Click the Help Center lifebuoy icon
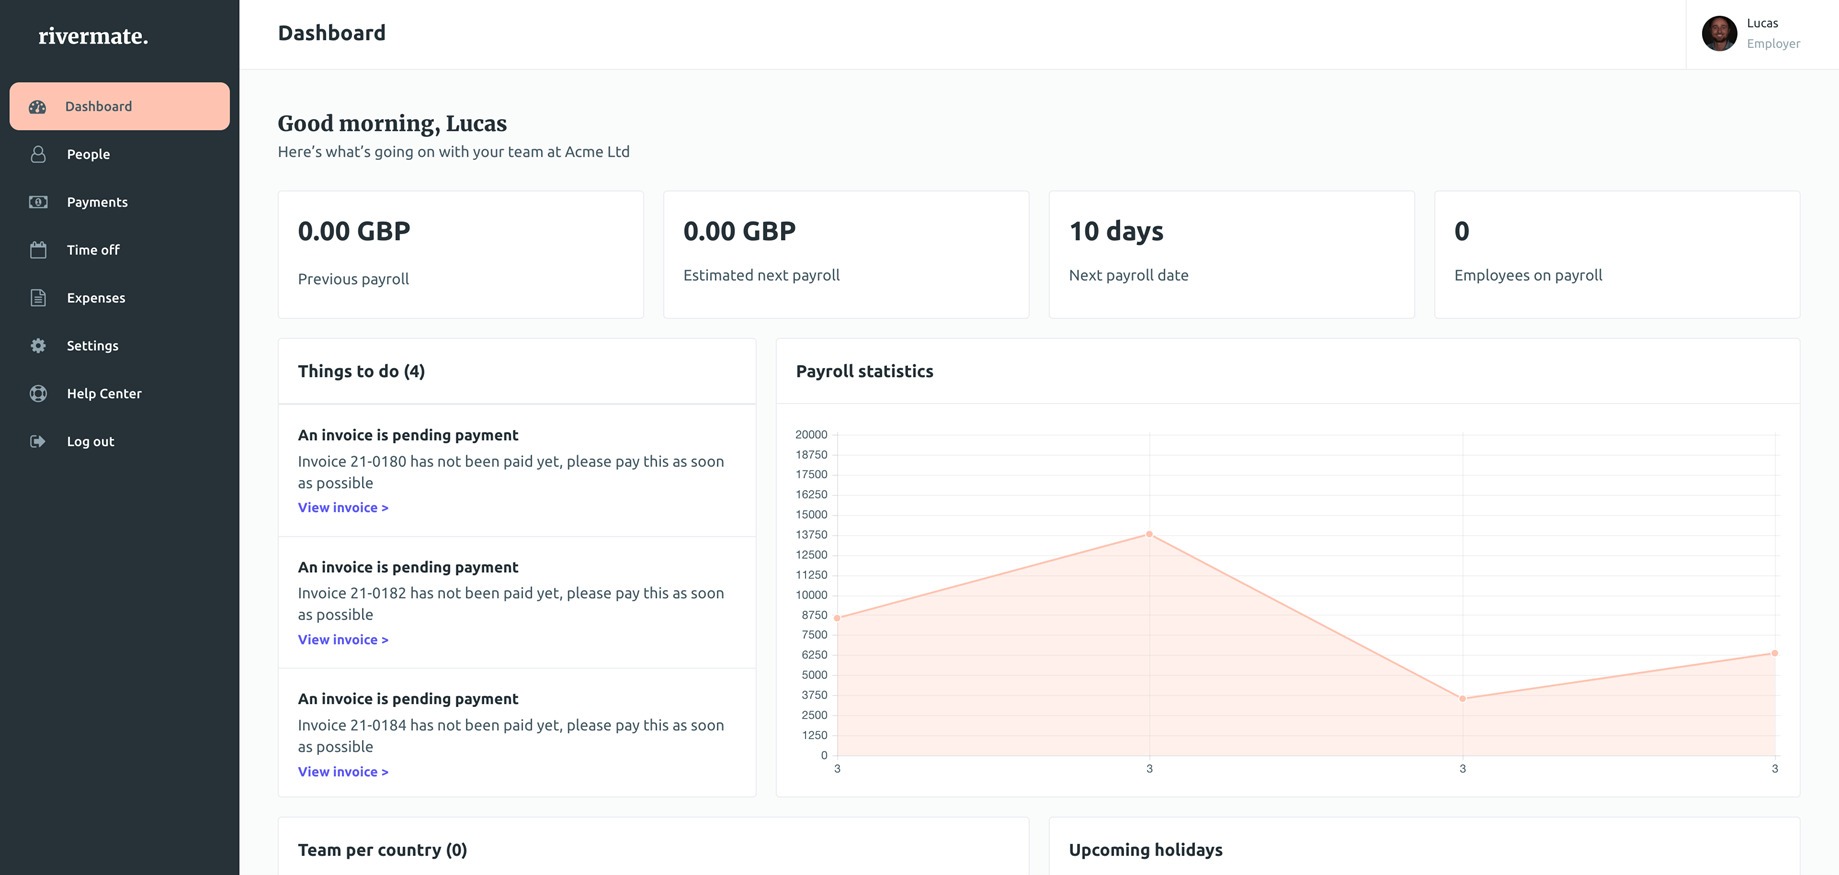 (x=38, y=394)
